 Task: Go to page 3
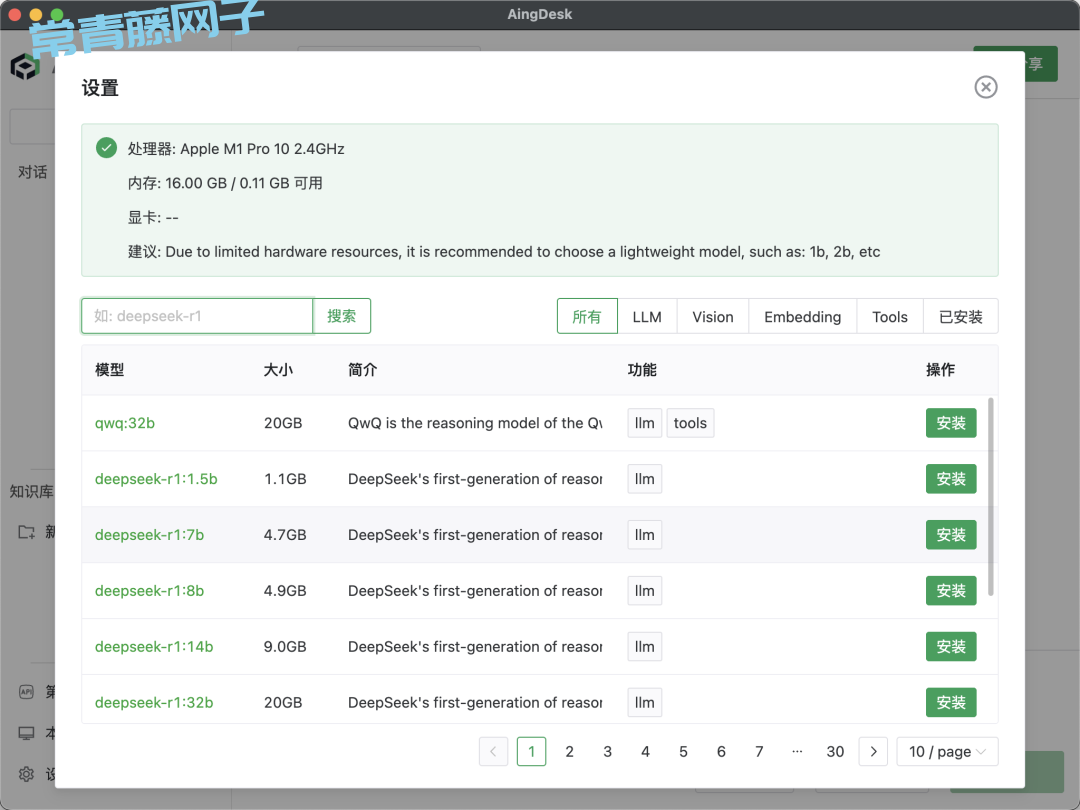click(608, 751)
